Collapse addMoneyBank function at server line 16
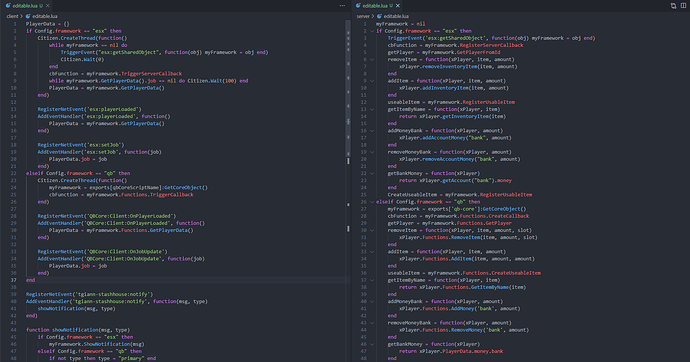Image resolution: width=690 pixels, height=362 pixels. pos(372,131)
